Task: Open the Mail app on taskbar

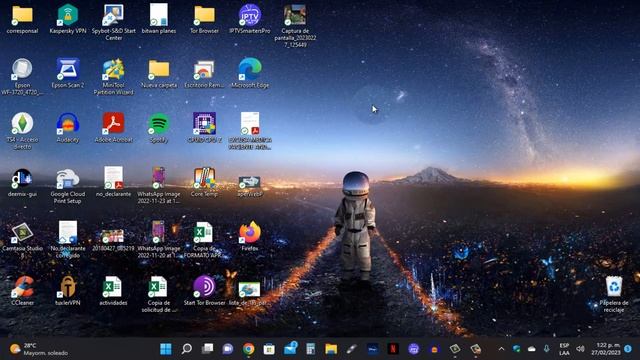Action: coord(290,349)
